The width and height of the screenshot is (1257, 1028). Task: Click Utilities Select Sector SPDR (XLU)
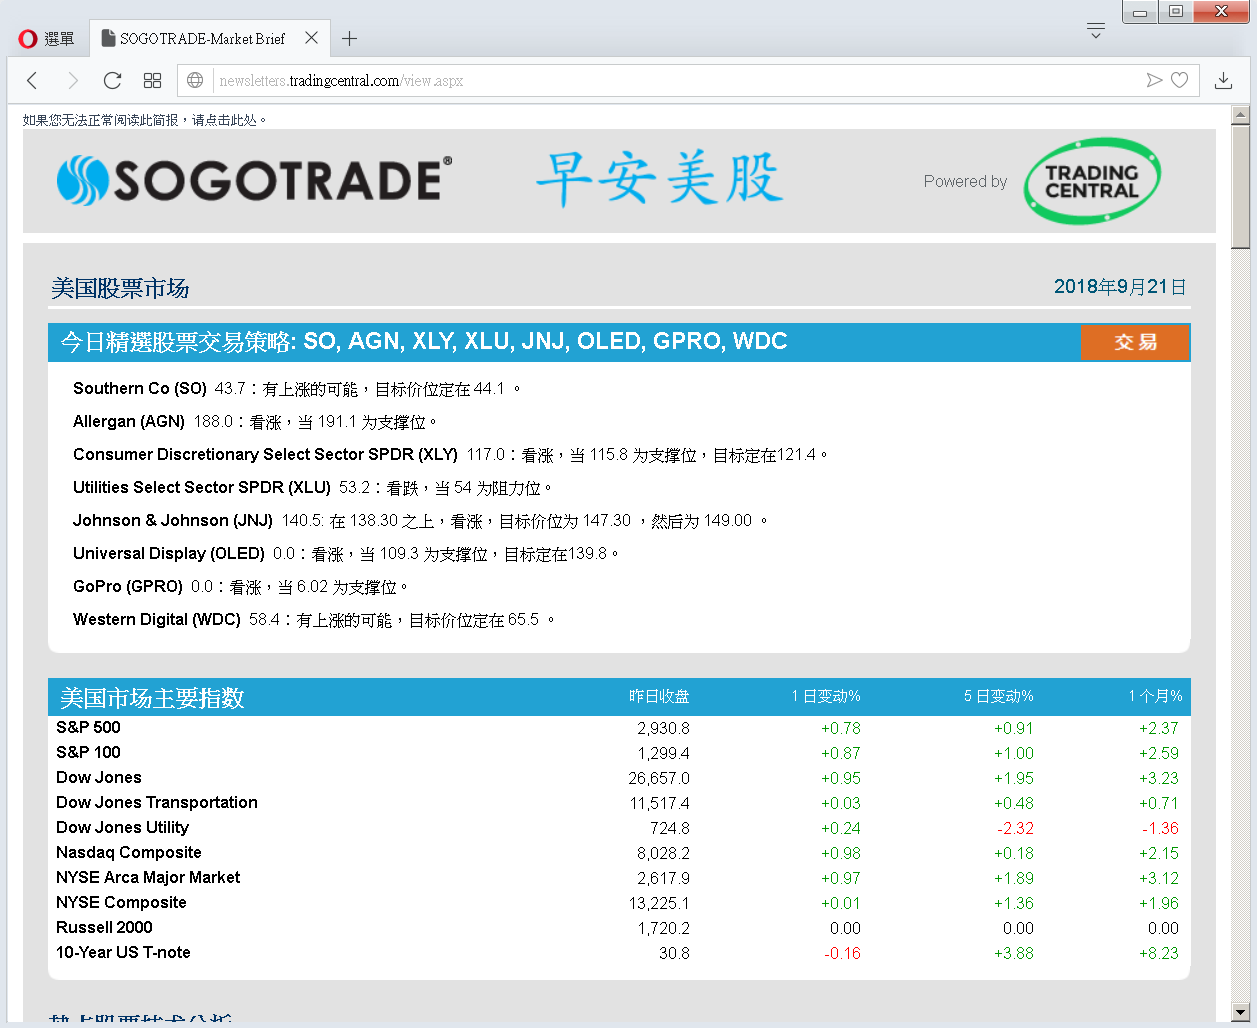click(x=202, y=487)
